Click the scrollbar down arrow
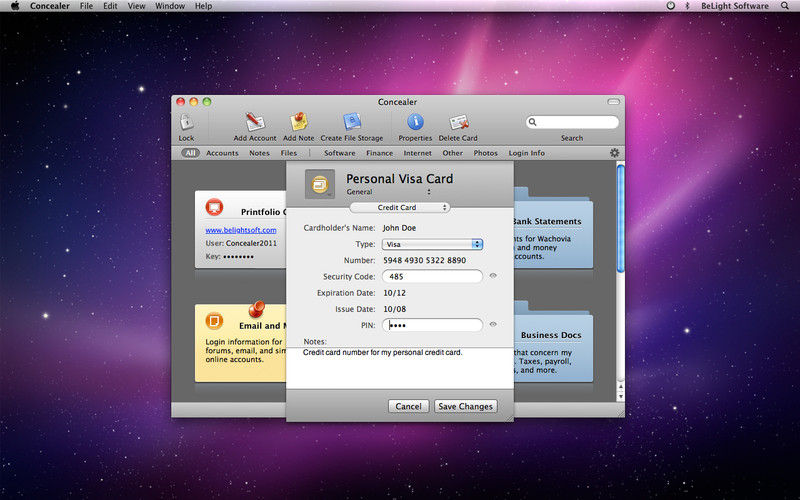 (x=620, y=396)
